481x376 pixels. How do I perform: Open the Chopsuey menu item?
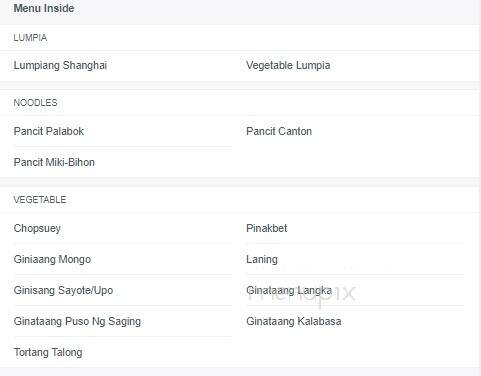pos(37,228)
